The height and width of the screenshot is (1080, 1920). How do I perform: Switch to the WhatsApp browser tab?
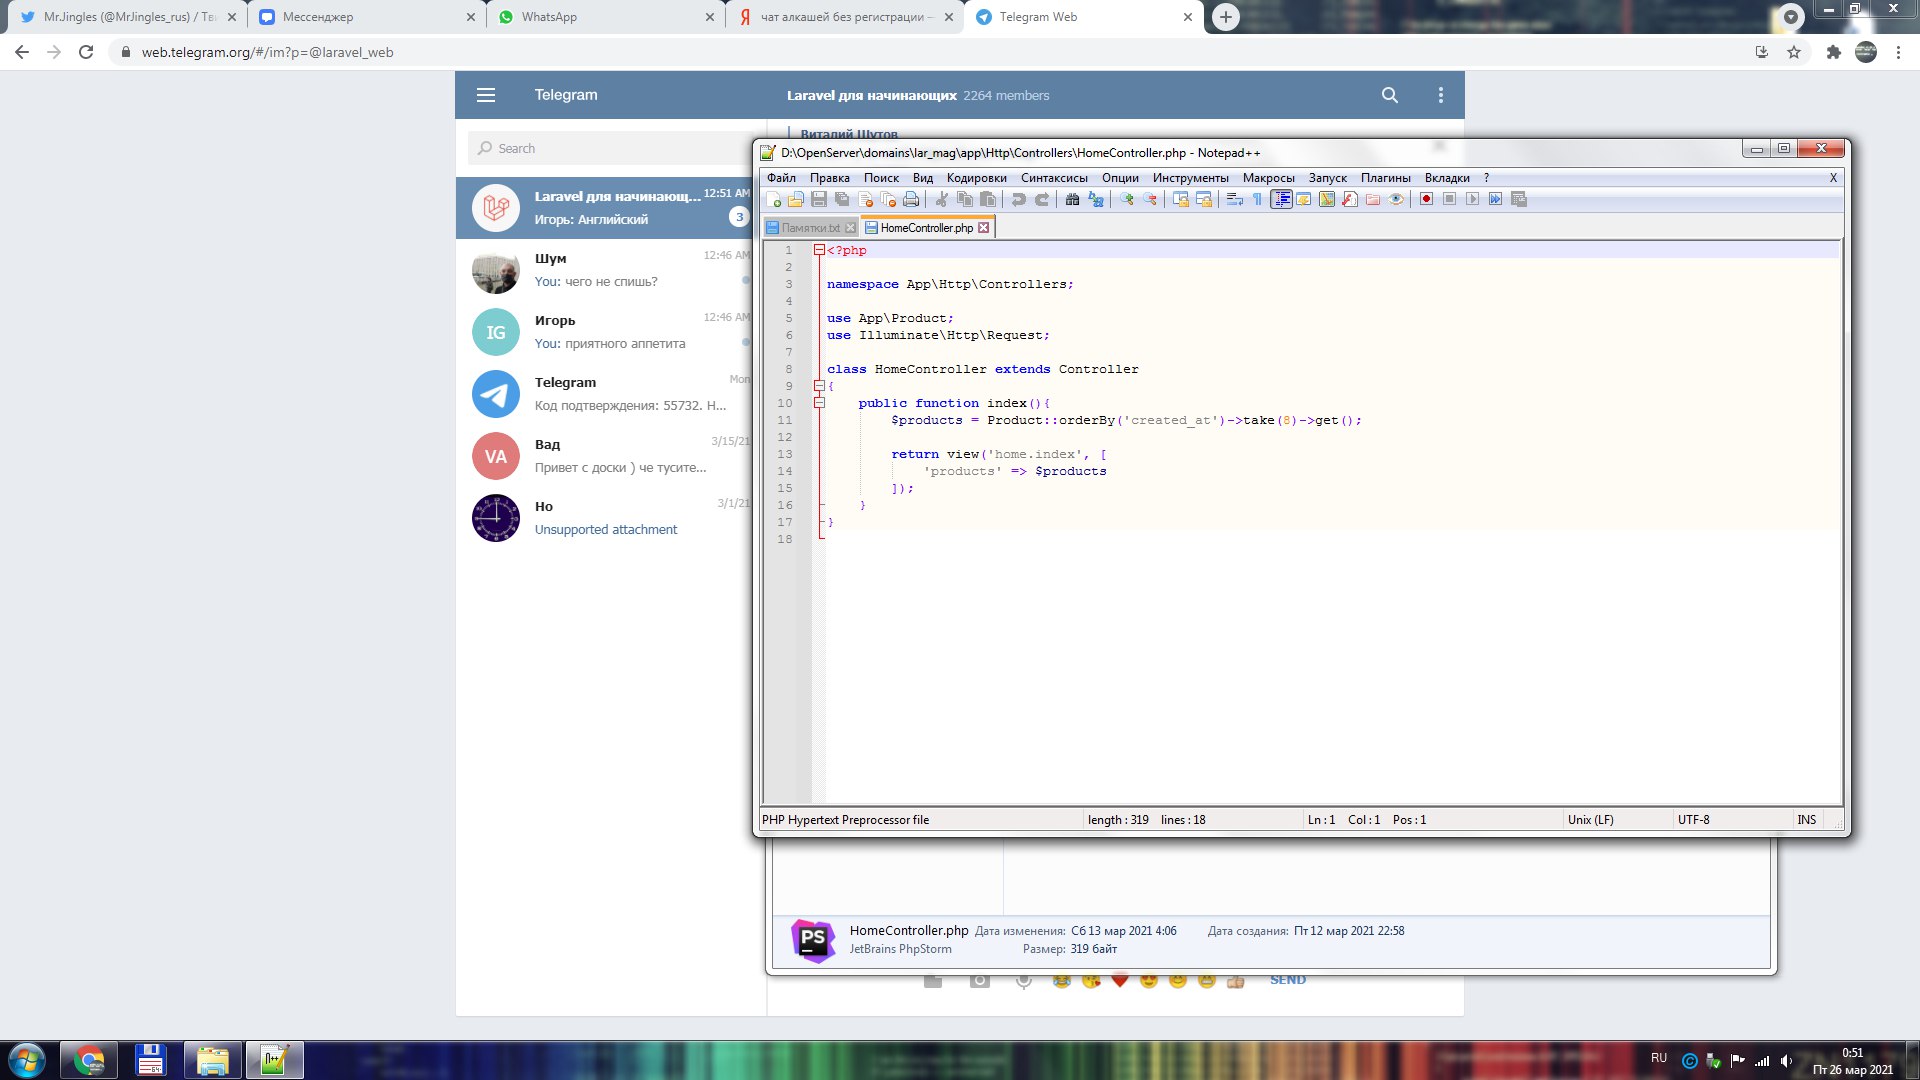coord(605,17)
